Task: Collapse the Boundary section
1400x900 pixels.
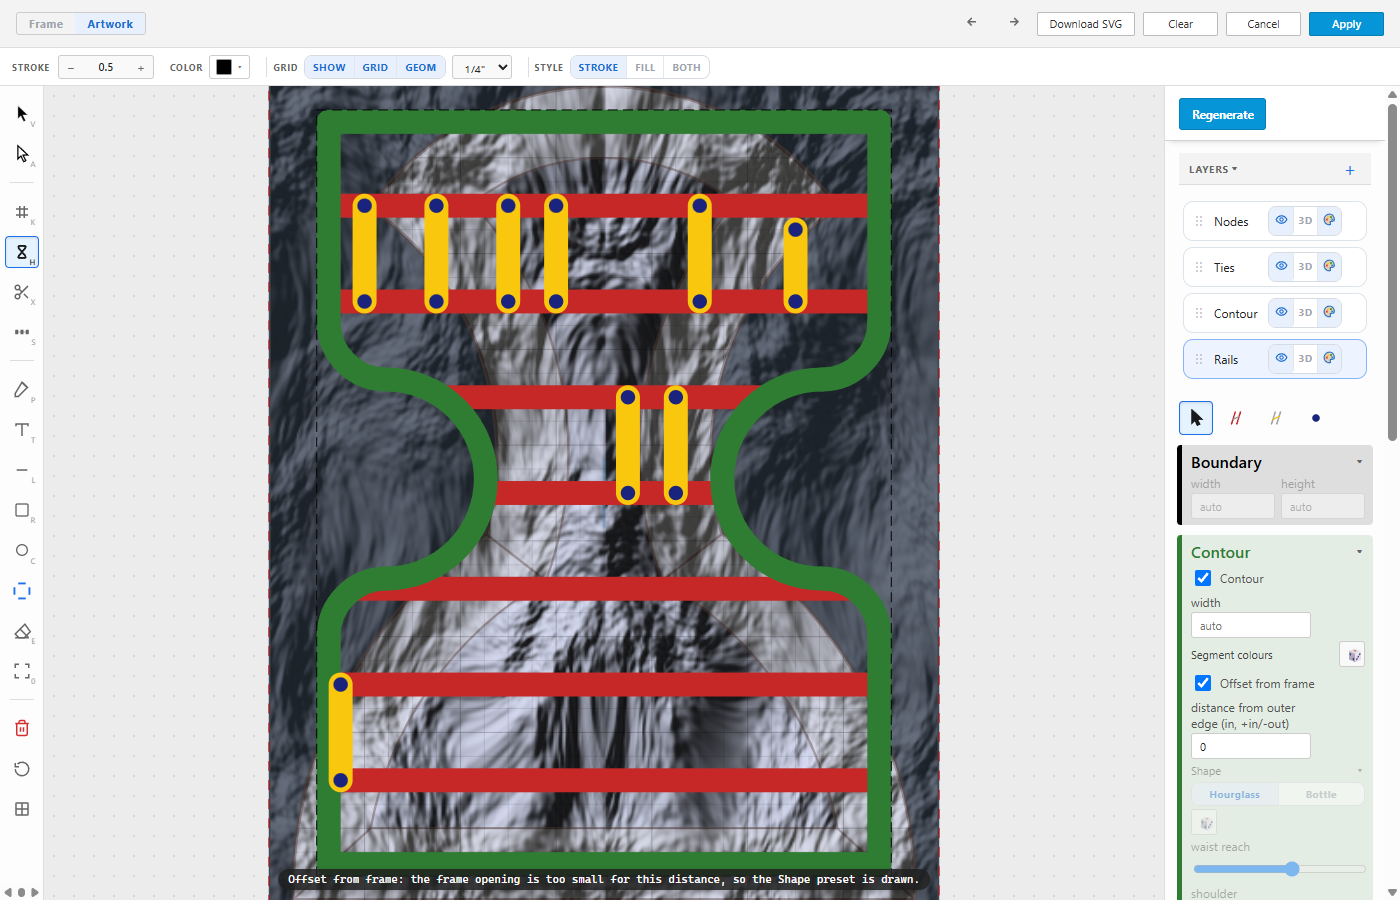Action: point(1359,462)
